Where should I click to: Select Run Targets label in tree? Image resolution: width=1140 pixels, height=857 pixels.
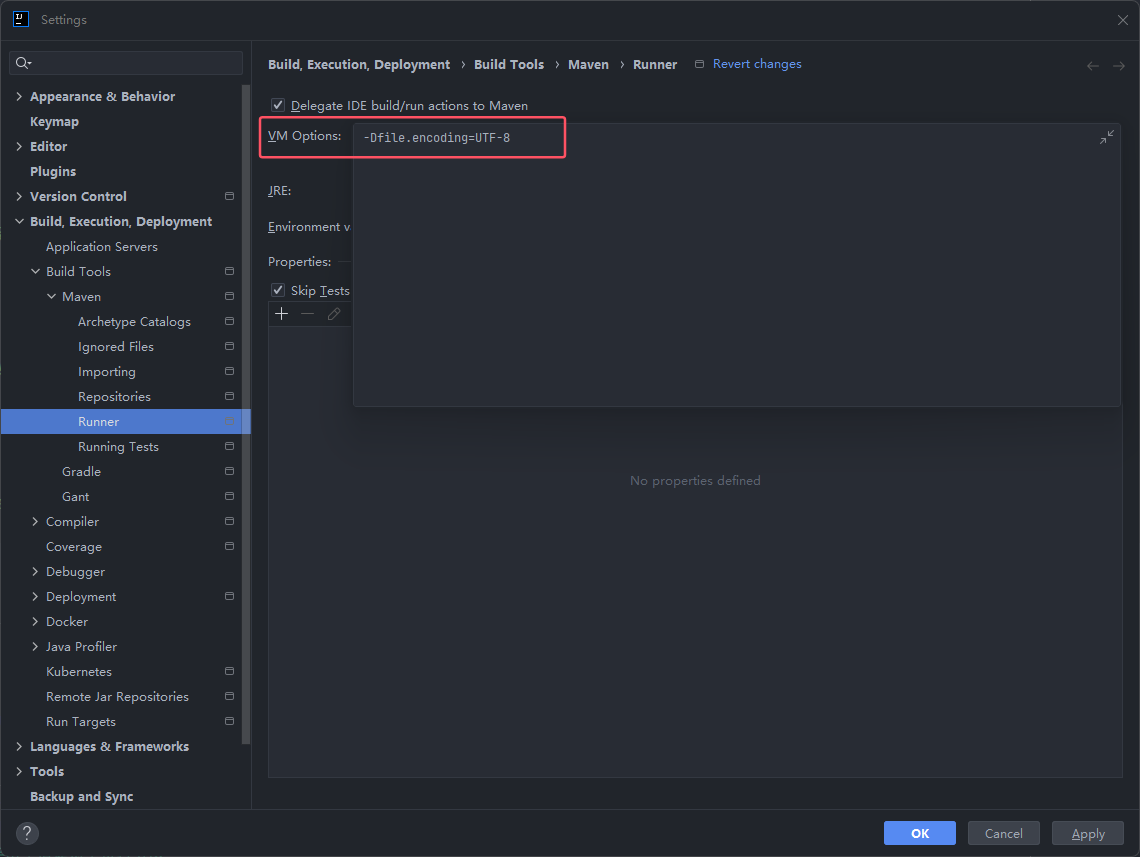tap(81, 722)
